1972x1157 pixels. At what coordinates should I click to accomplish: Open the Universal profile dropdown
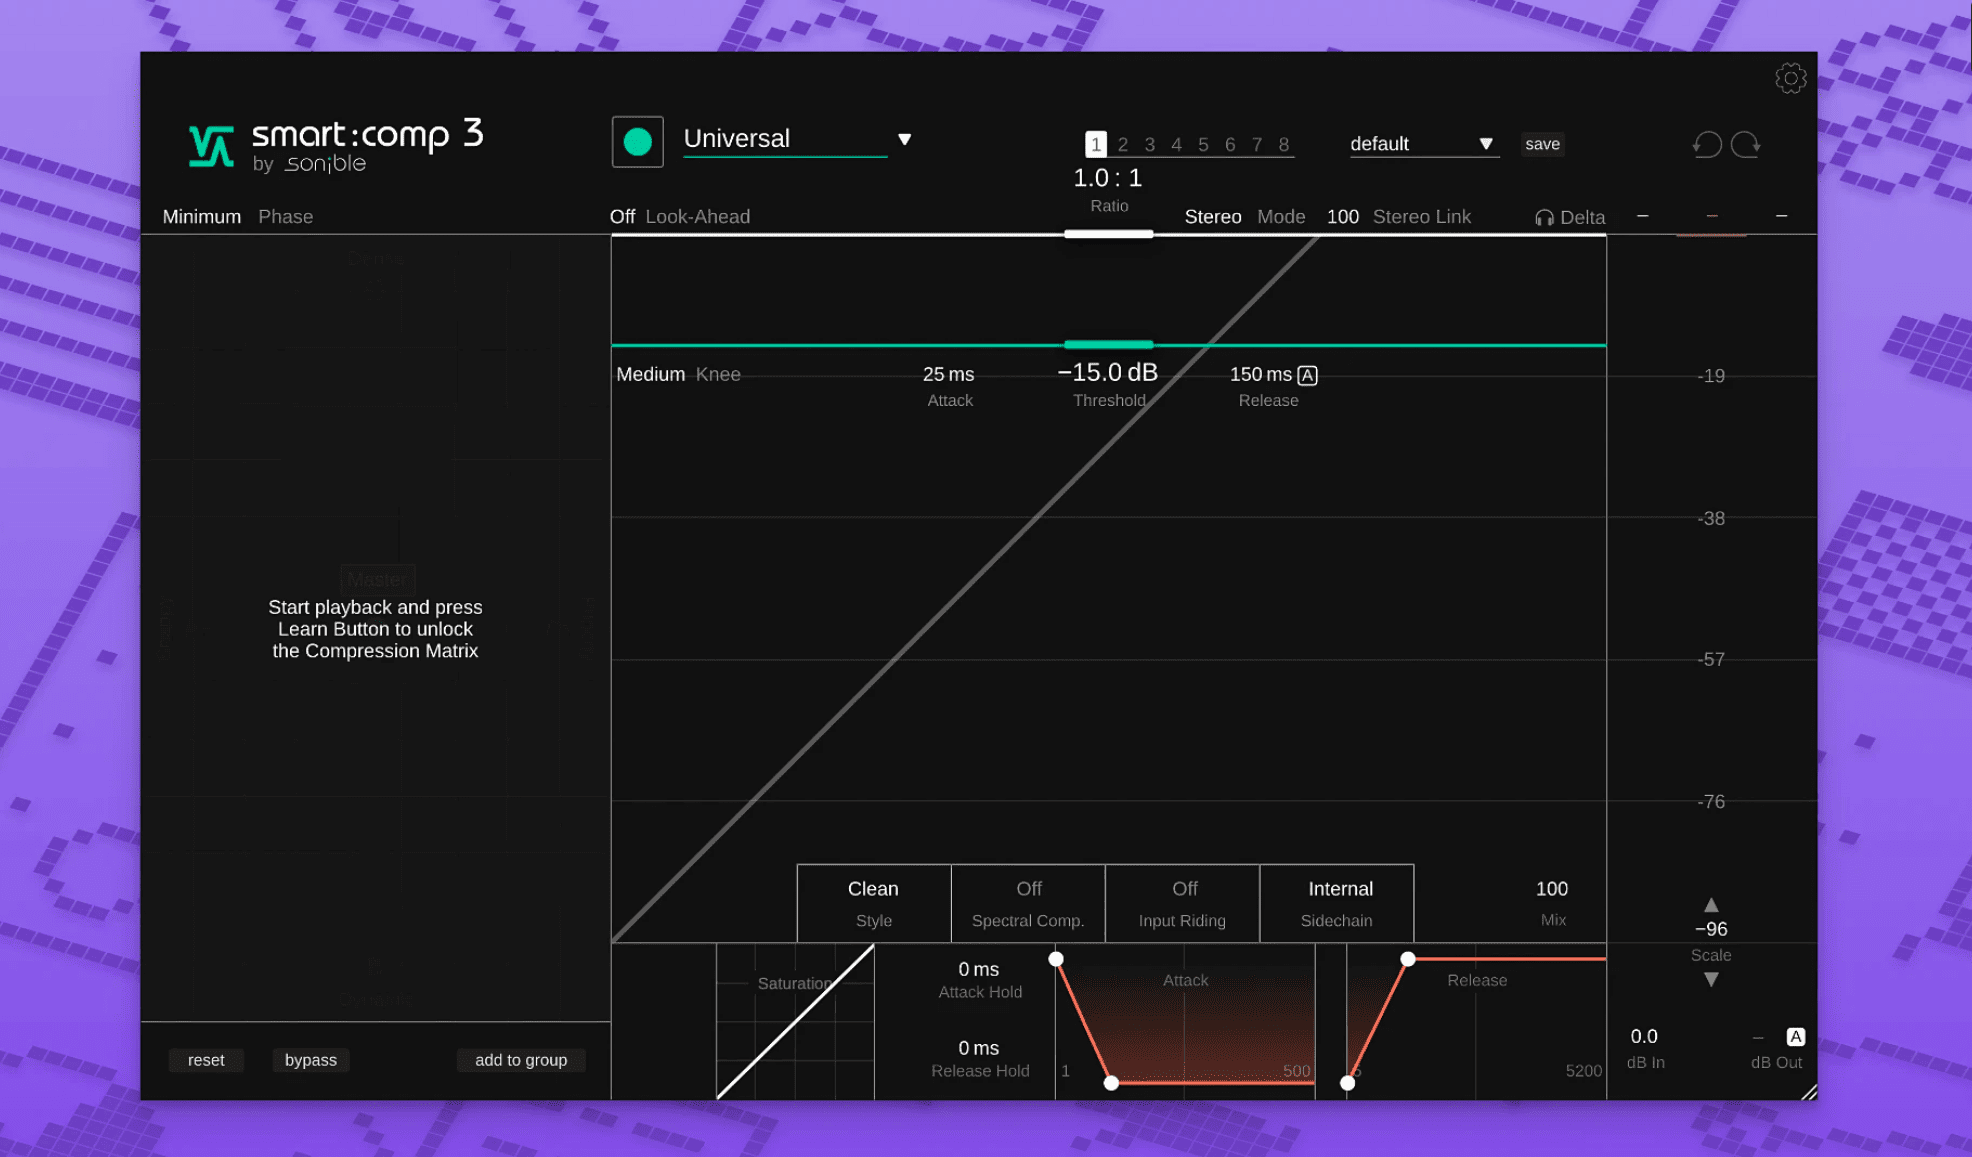[x=797, y=139]
